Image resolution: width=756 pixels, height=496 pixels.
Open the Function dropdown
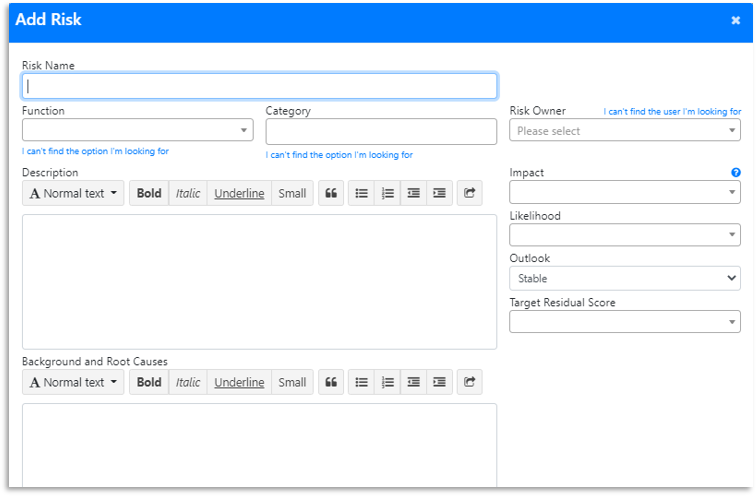click(137, 130)
